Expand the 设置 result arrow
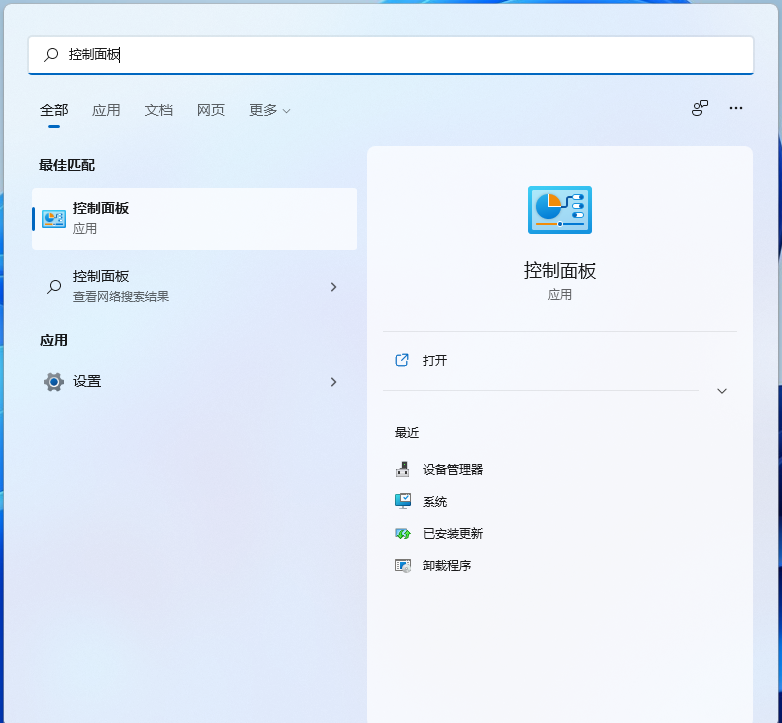Viewport: 782px width, 723px height. click(333, 382)
